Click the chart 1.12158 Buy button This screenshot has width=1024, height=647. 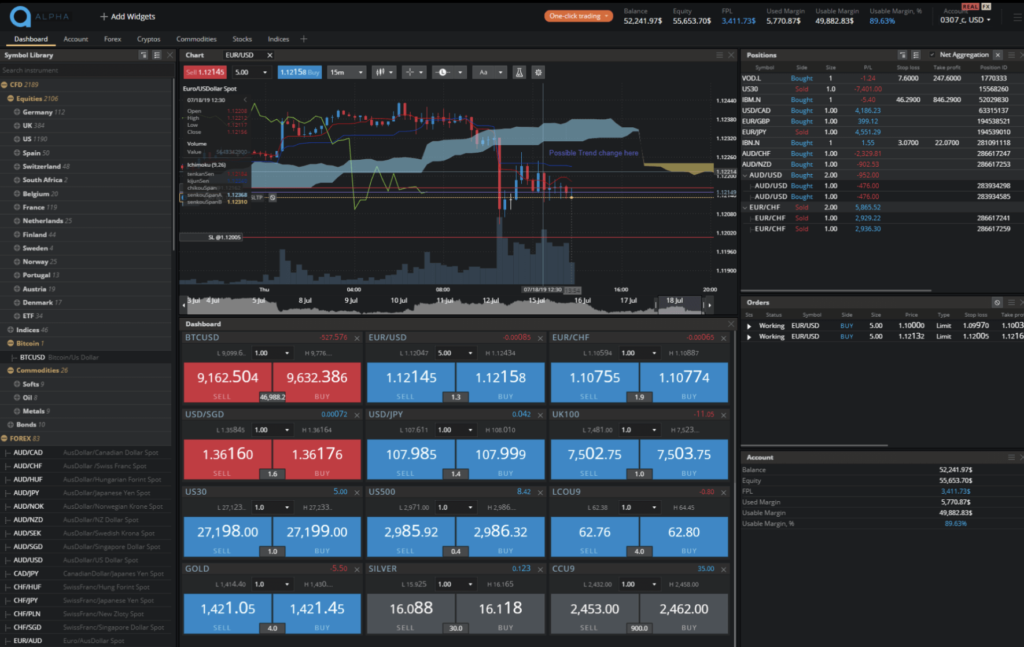pos(299,72)
